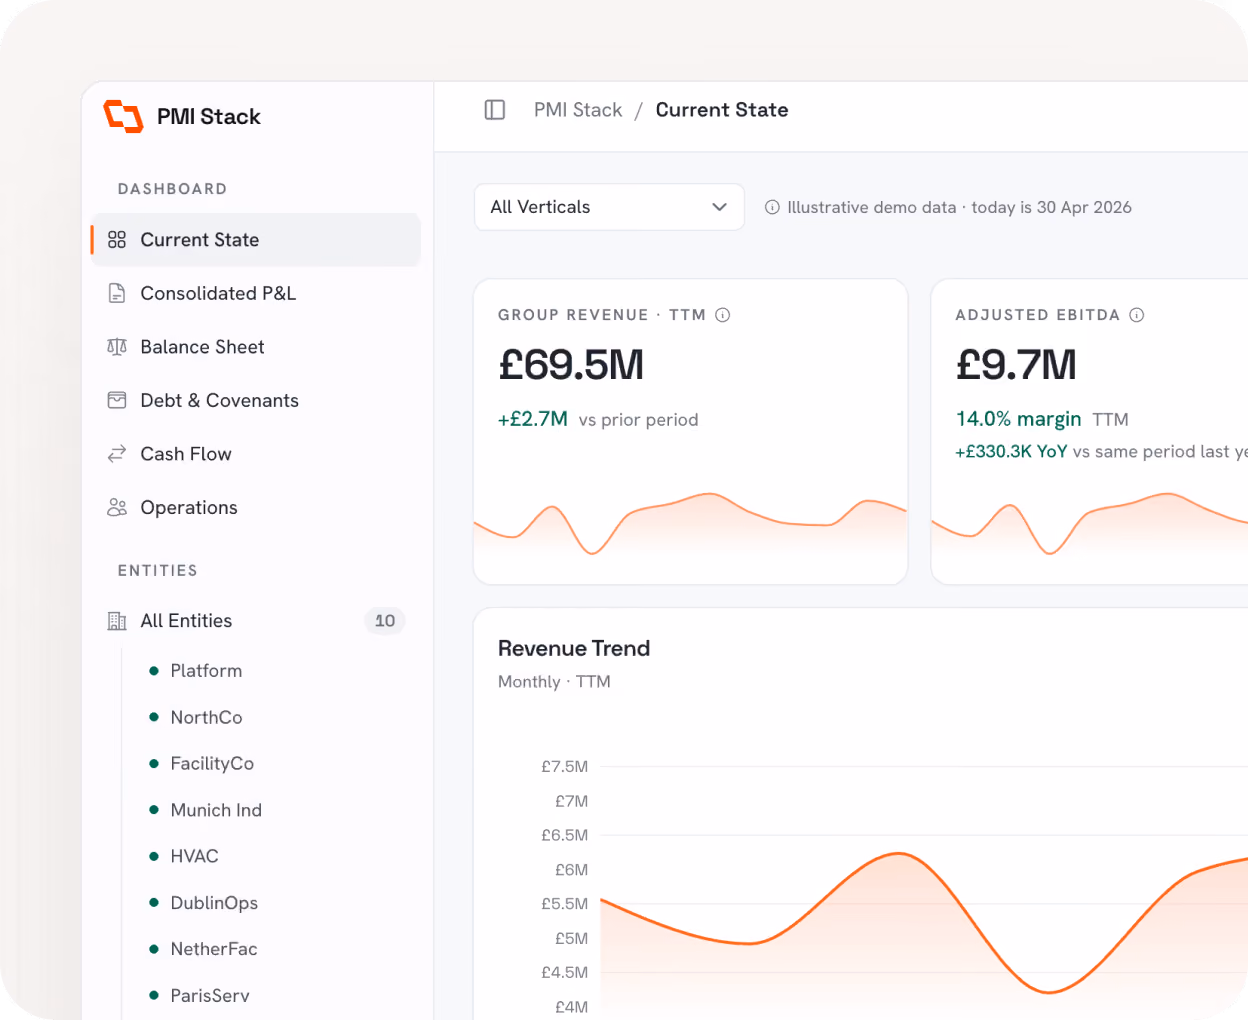Click the Balance Sheet scales icon
Image resolution: width=1248 pixels, height=1020 pixels.
pyautogui.click(x=117, y=347)
